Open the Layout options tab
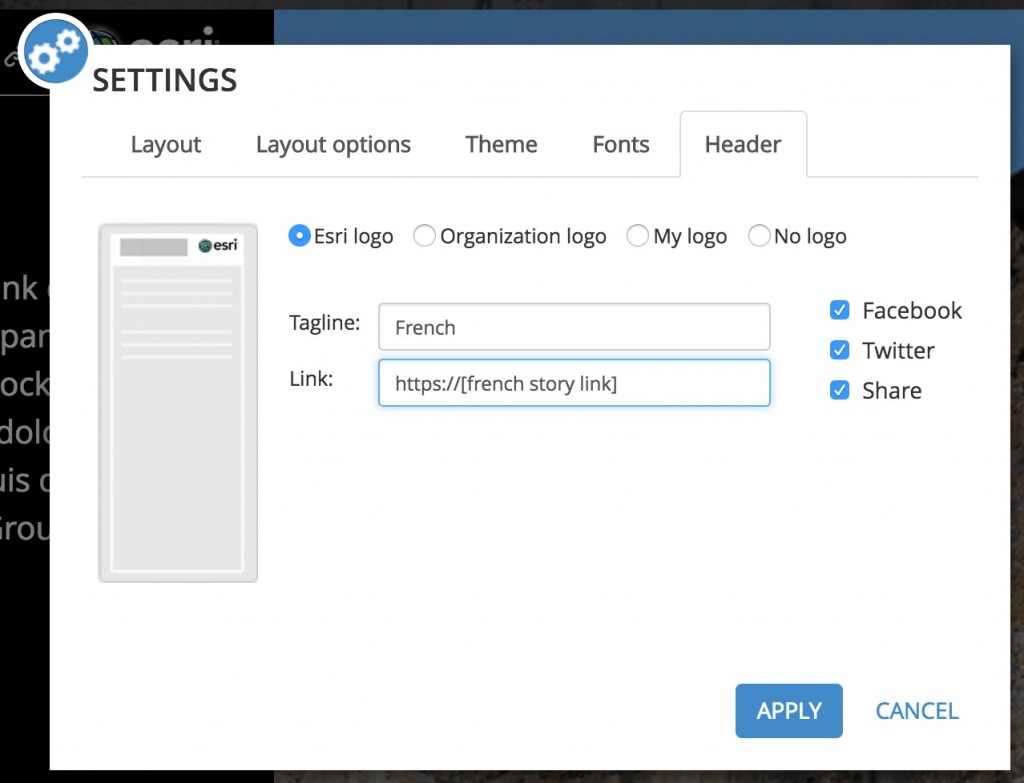Image resolution: width=1024 pixels, height=783 pixels. pos(333,145)
